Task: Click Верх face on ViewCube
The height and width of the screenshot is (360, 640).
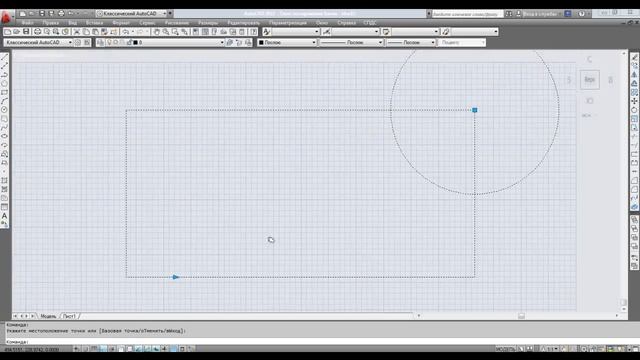Action: [590, 80]
